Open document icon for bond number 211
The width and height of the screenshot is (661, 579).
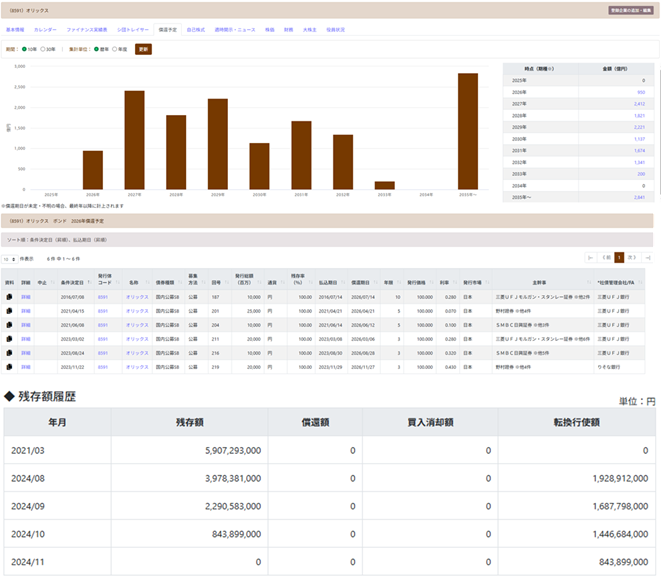(9, 339)
